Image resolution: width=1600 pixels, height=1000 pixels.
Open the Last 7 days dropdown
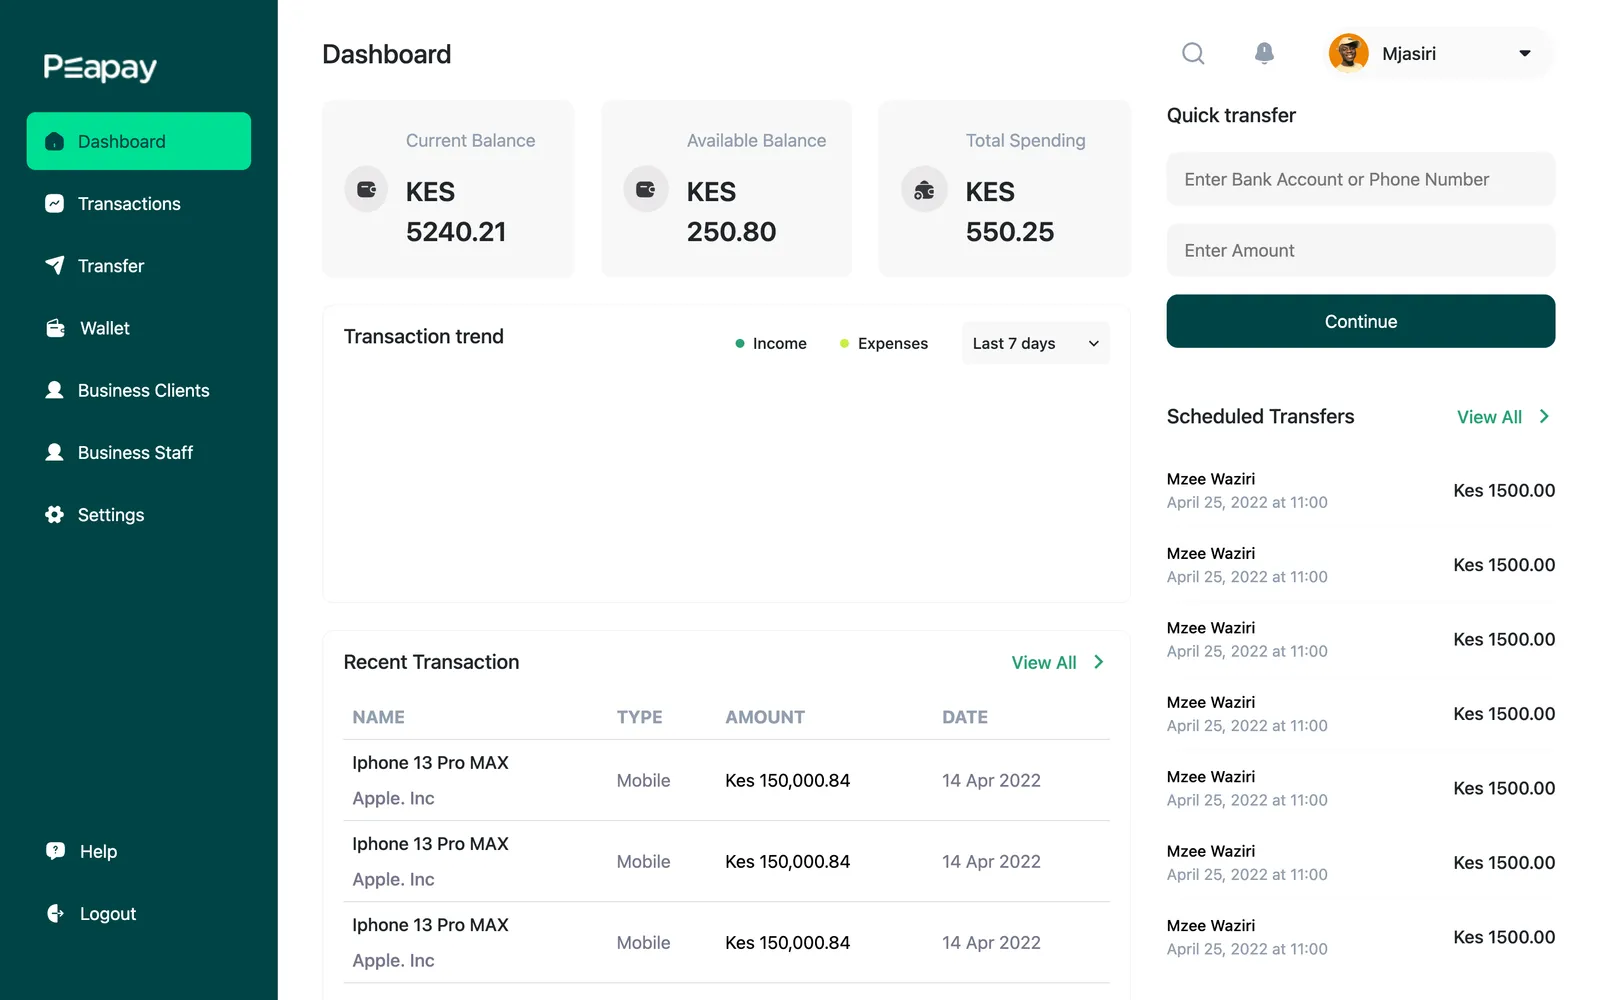point(1035,343)
